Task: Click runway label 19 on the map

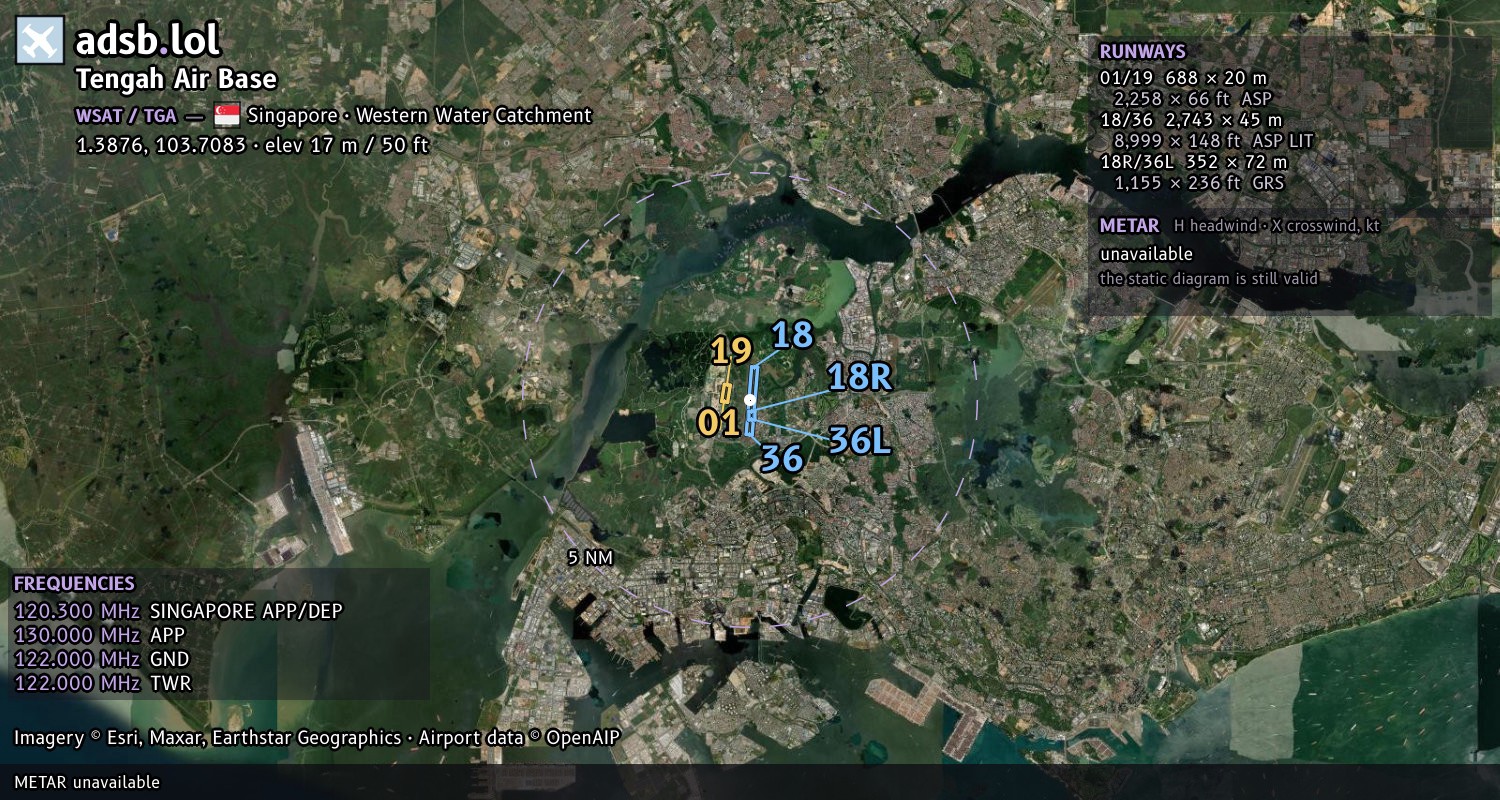Action: click(731, 351)
